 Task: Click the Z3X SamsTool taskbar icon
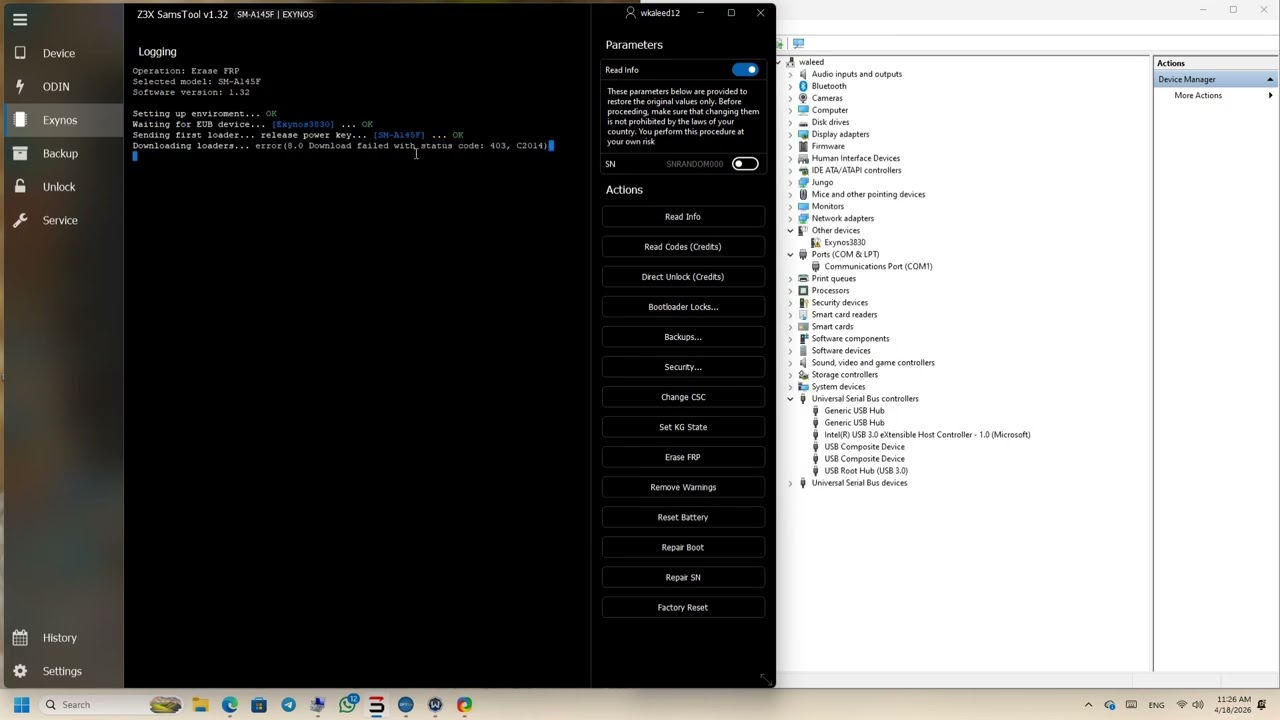click(x=377, y=705)
